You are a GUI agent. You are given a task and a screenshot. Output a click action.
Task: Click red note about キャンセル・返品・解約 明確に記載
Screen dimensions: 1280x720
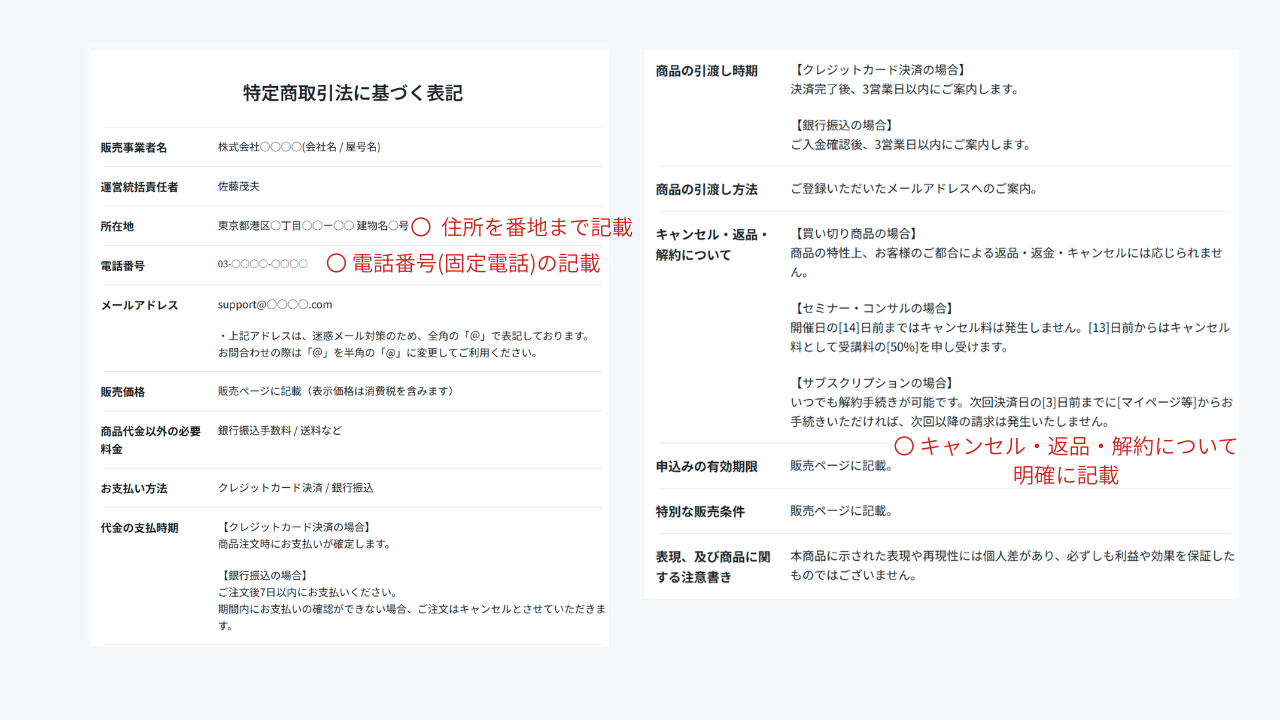pos(1065,460)
